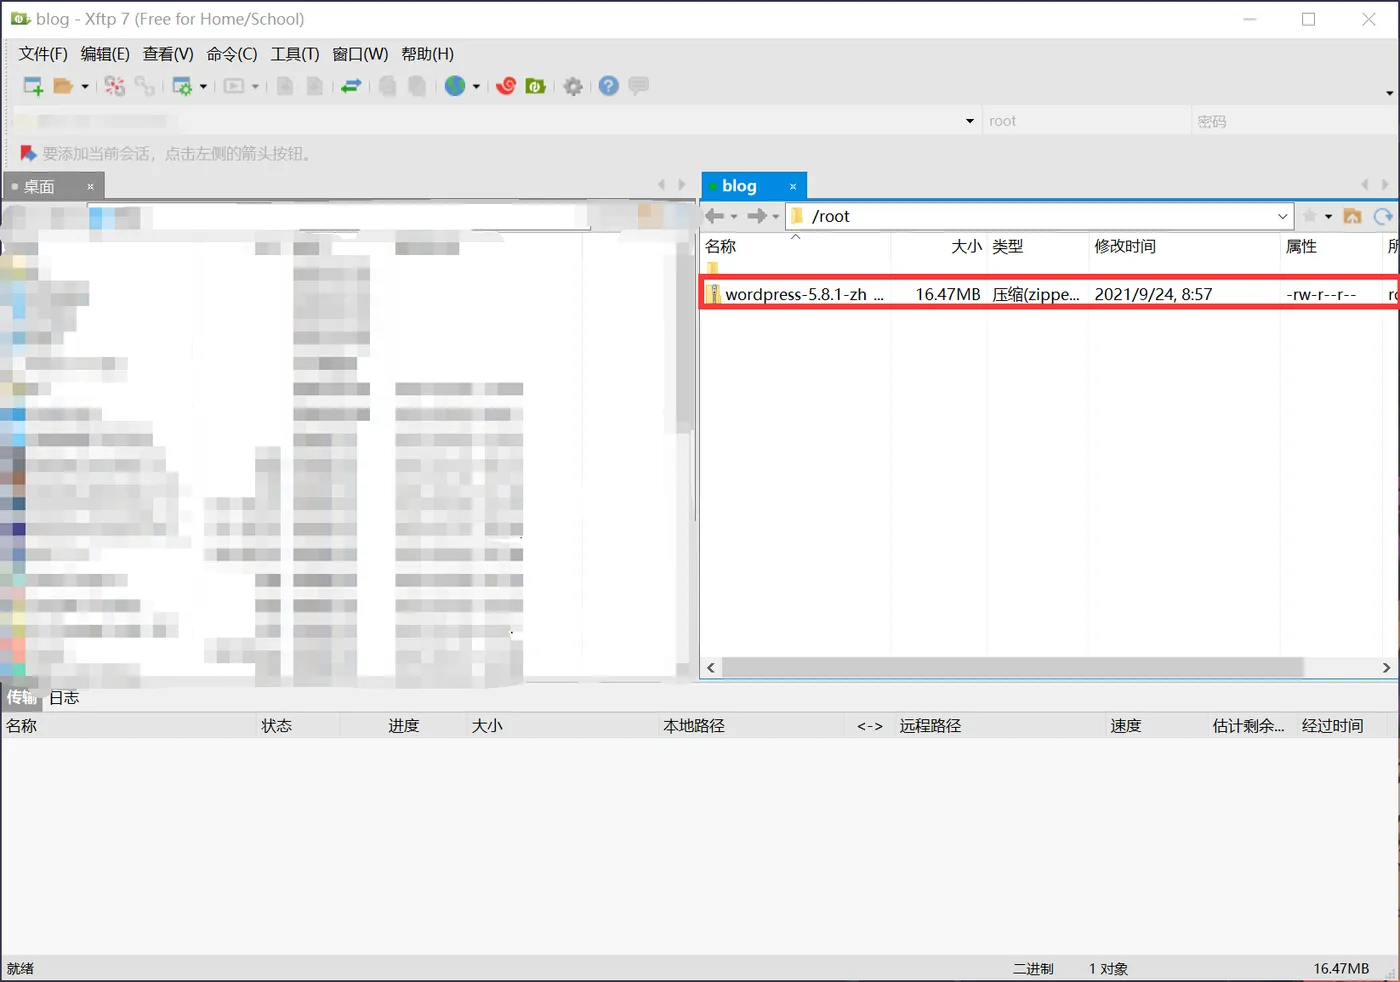The height and width of the screenshot is (982, 1400).
Task: Click the 2021/9/24, 8:57 modified time cell
Action: tap(1153, 294)
